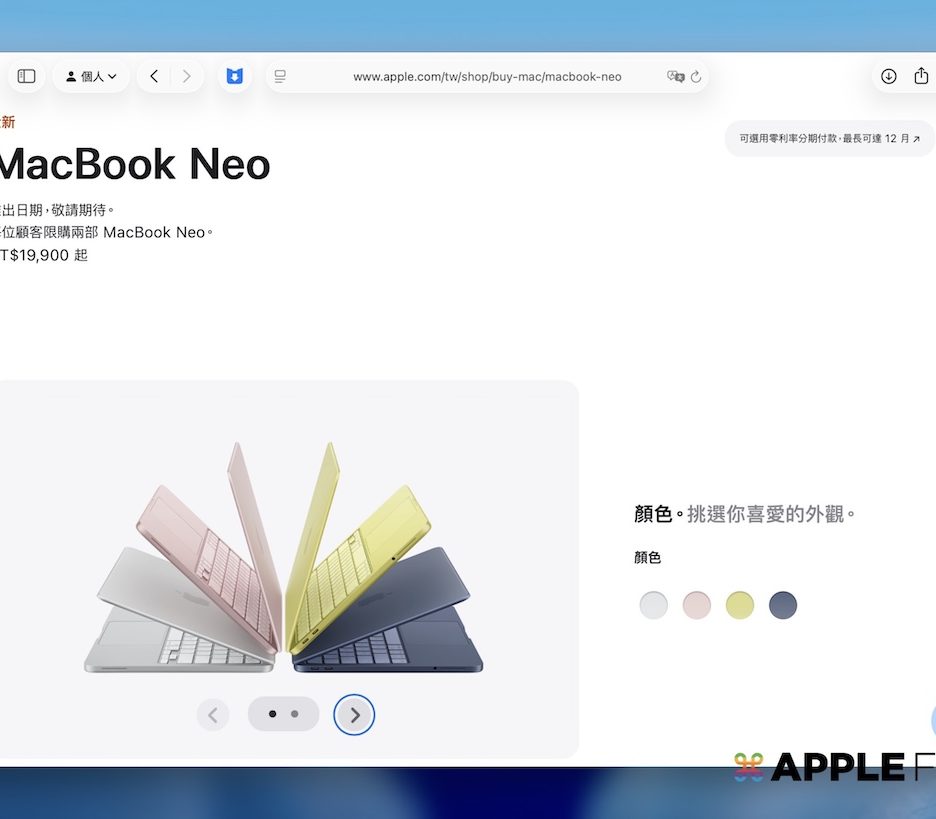Click the translate page icon
The width and height of the screenshot is (936, 819).
pos(675,76)
